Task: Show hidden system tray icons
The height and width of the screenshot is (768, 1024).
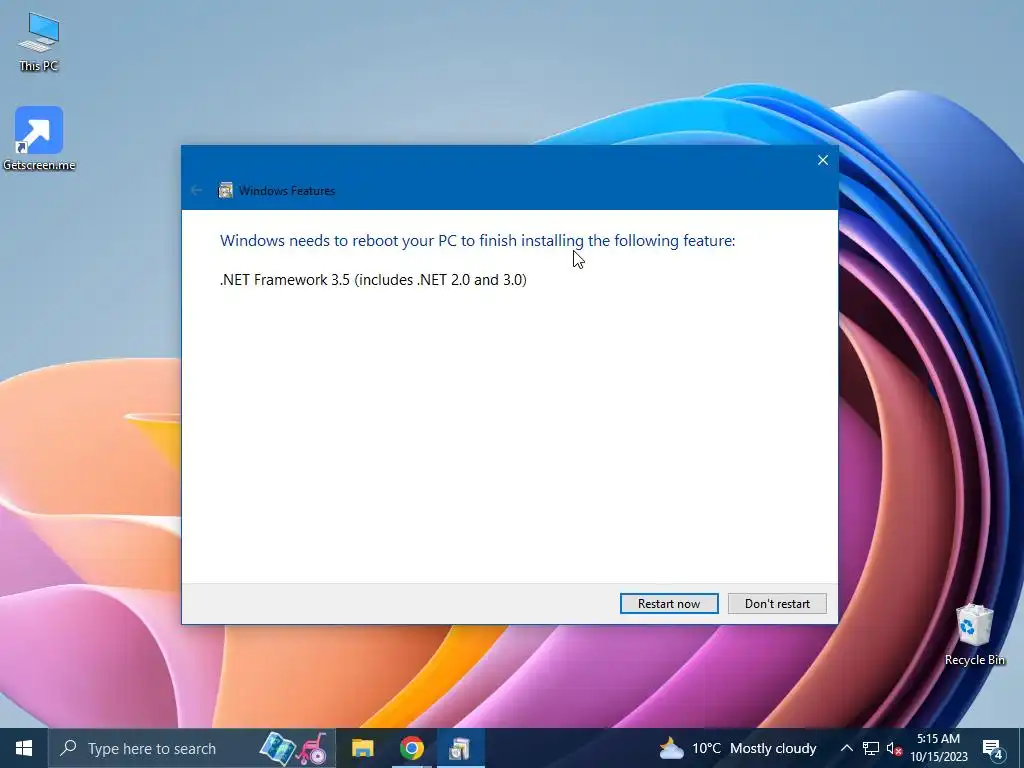Action: click(x=846, y=748)
